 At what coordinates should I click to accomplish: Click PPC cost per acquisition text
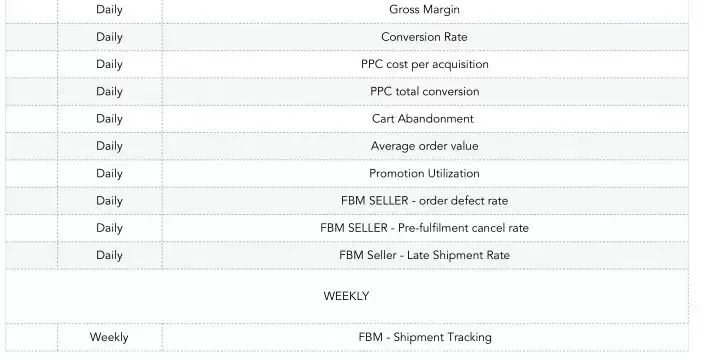pos(425,64)
